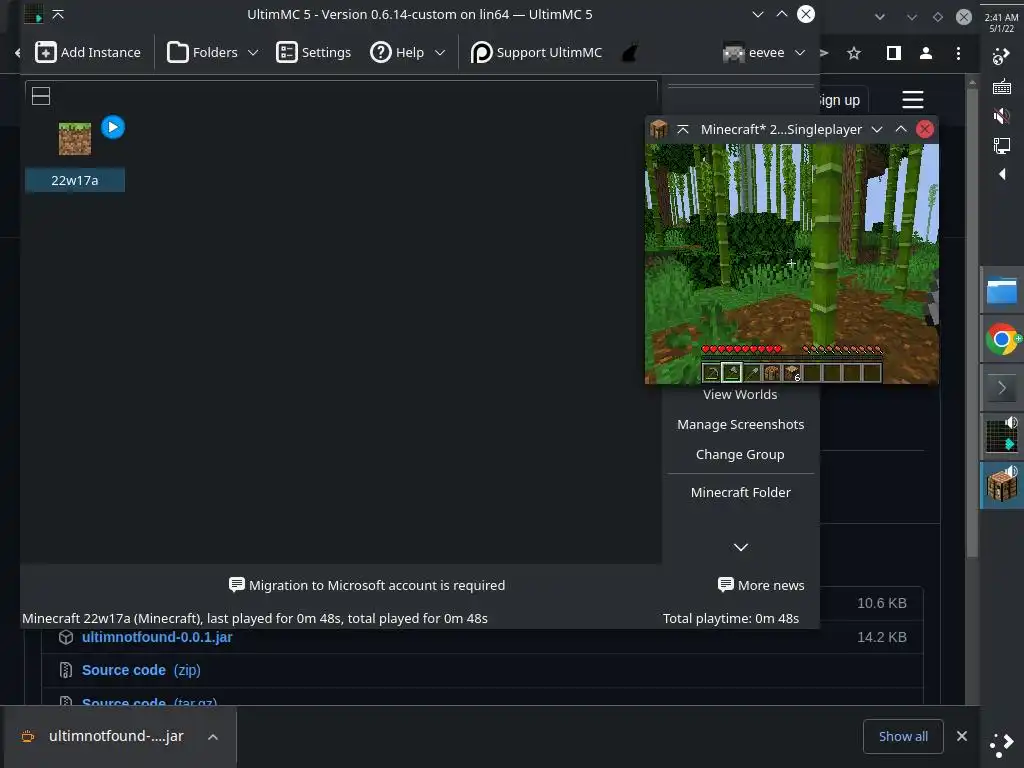Screen dimensions: 1024x768
Task: Open the Help menu button
Action: click(x=397, y=52)
